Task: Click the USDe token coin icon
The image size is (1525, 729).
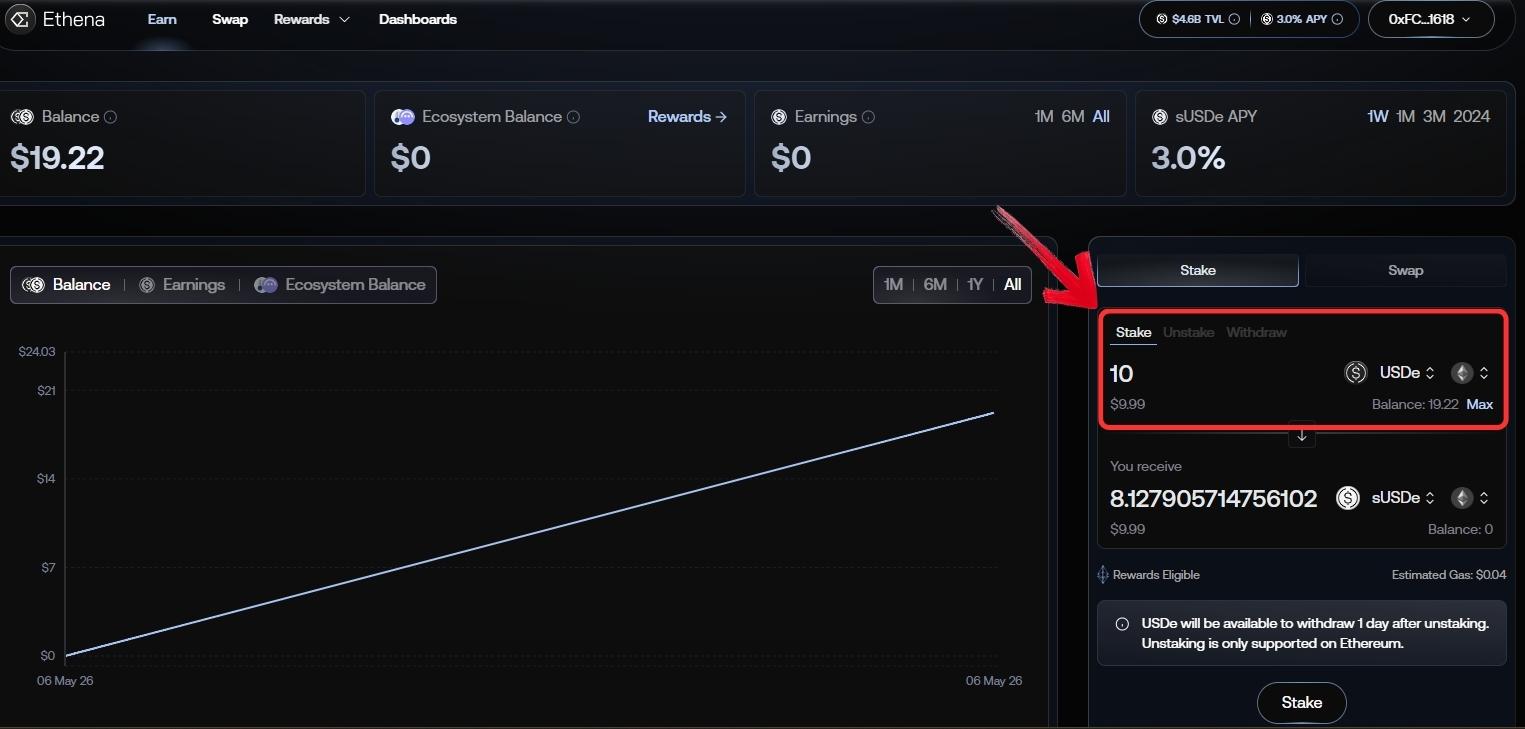Action: click(x=1356, y=373)
